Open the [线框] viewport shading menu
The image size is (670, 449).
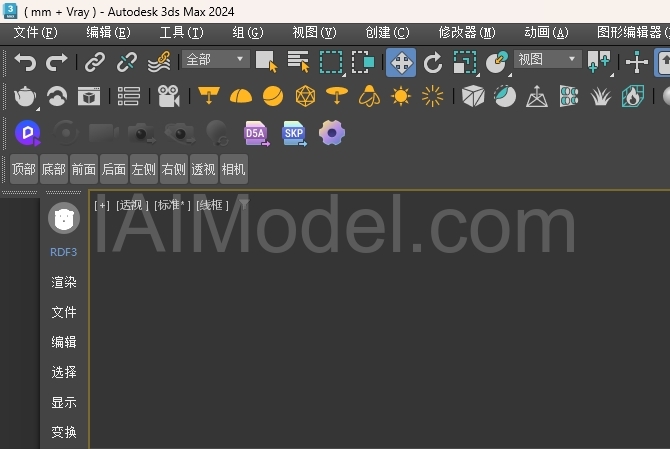pos(212,205)
